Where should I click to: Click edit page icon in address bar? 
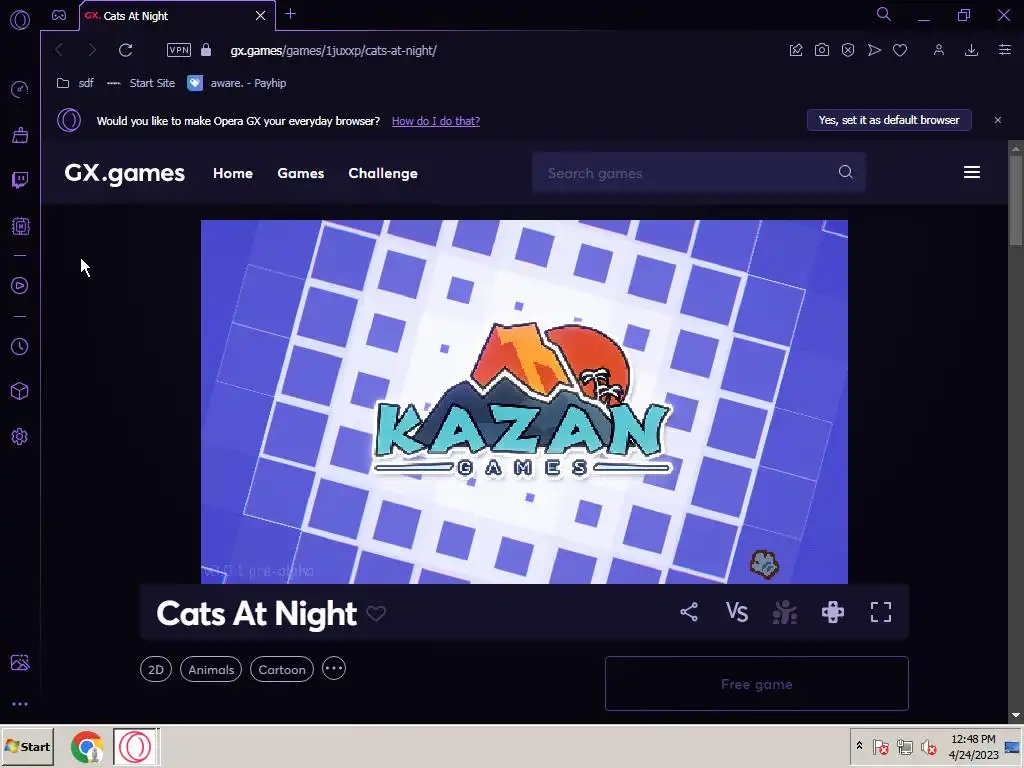(x=795, y=50)
